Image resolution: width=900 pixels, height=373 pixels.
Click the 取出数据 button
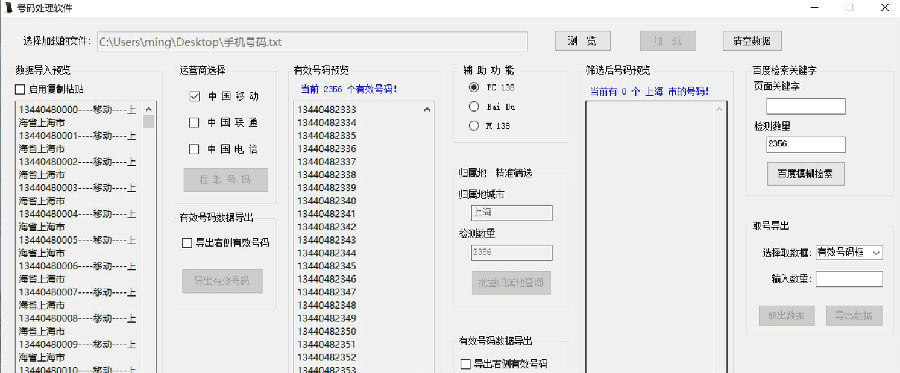[x=787, y=316]
